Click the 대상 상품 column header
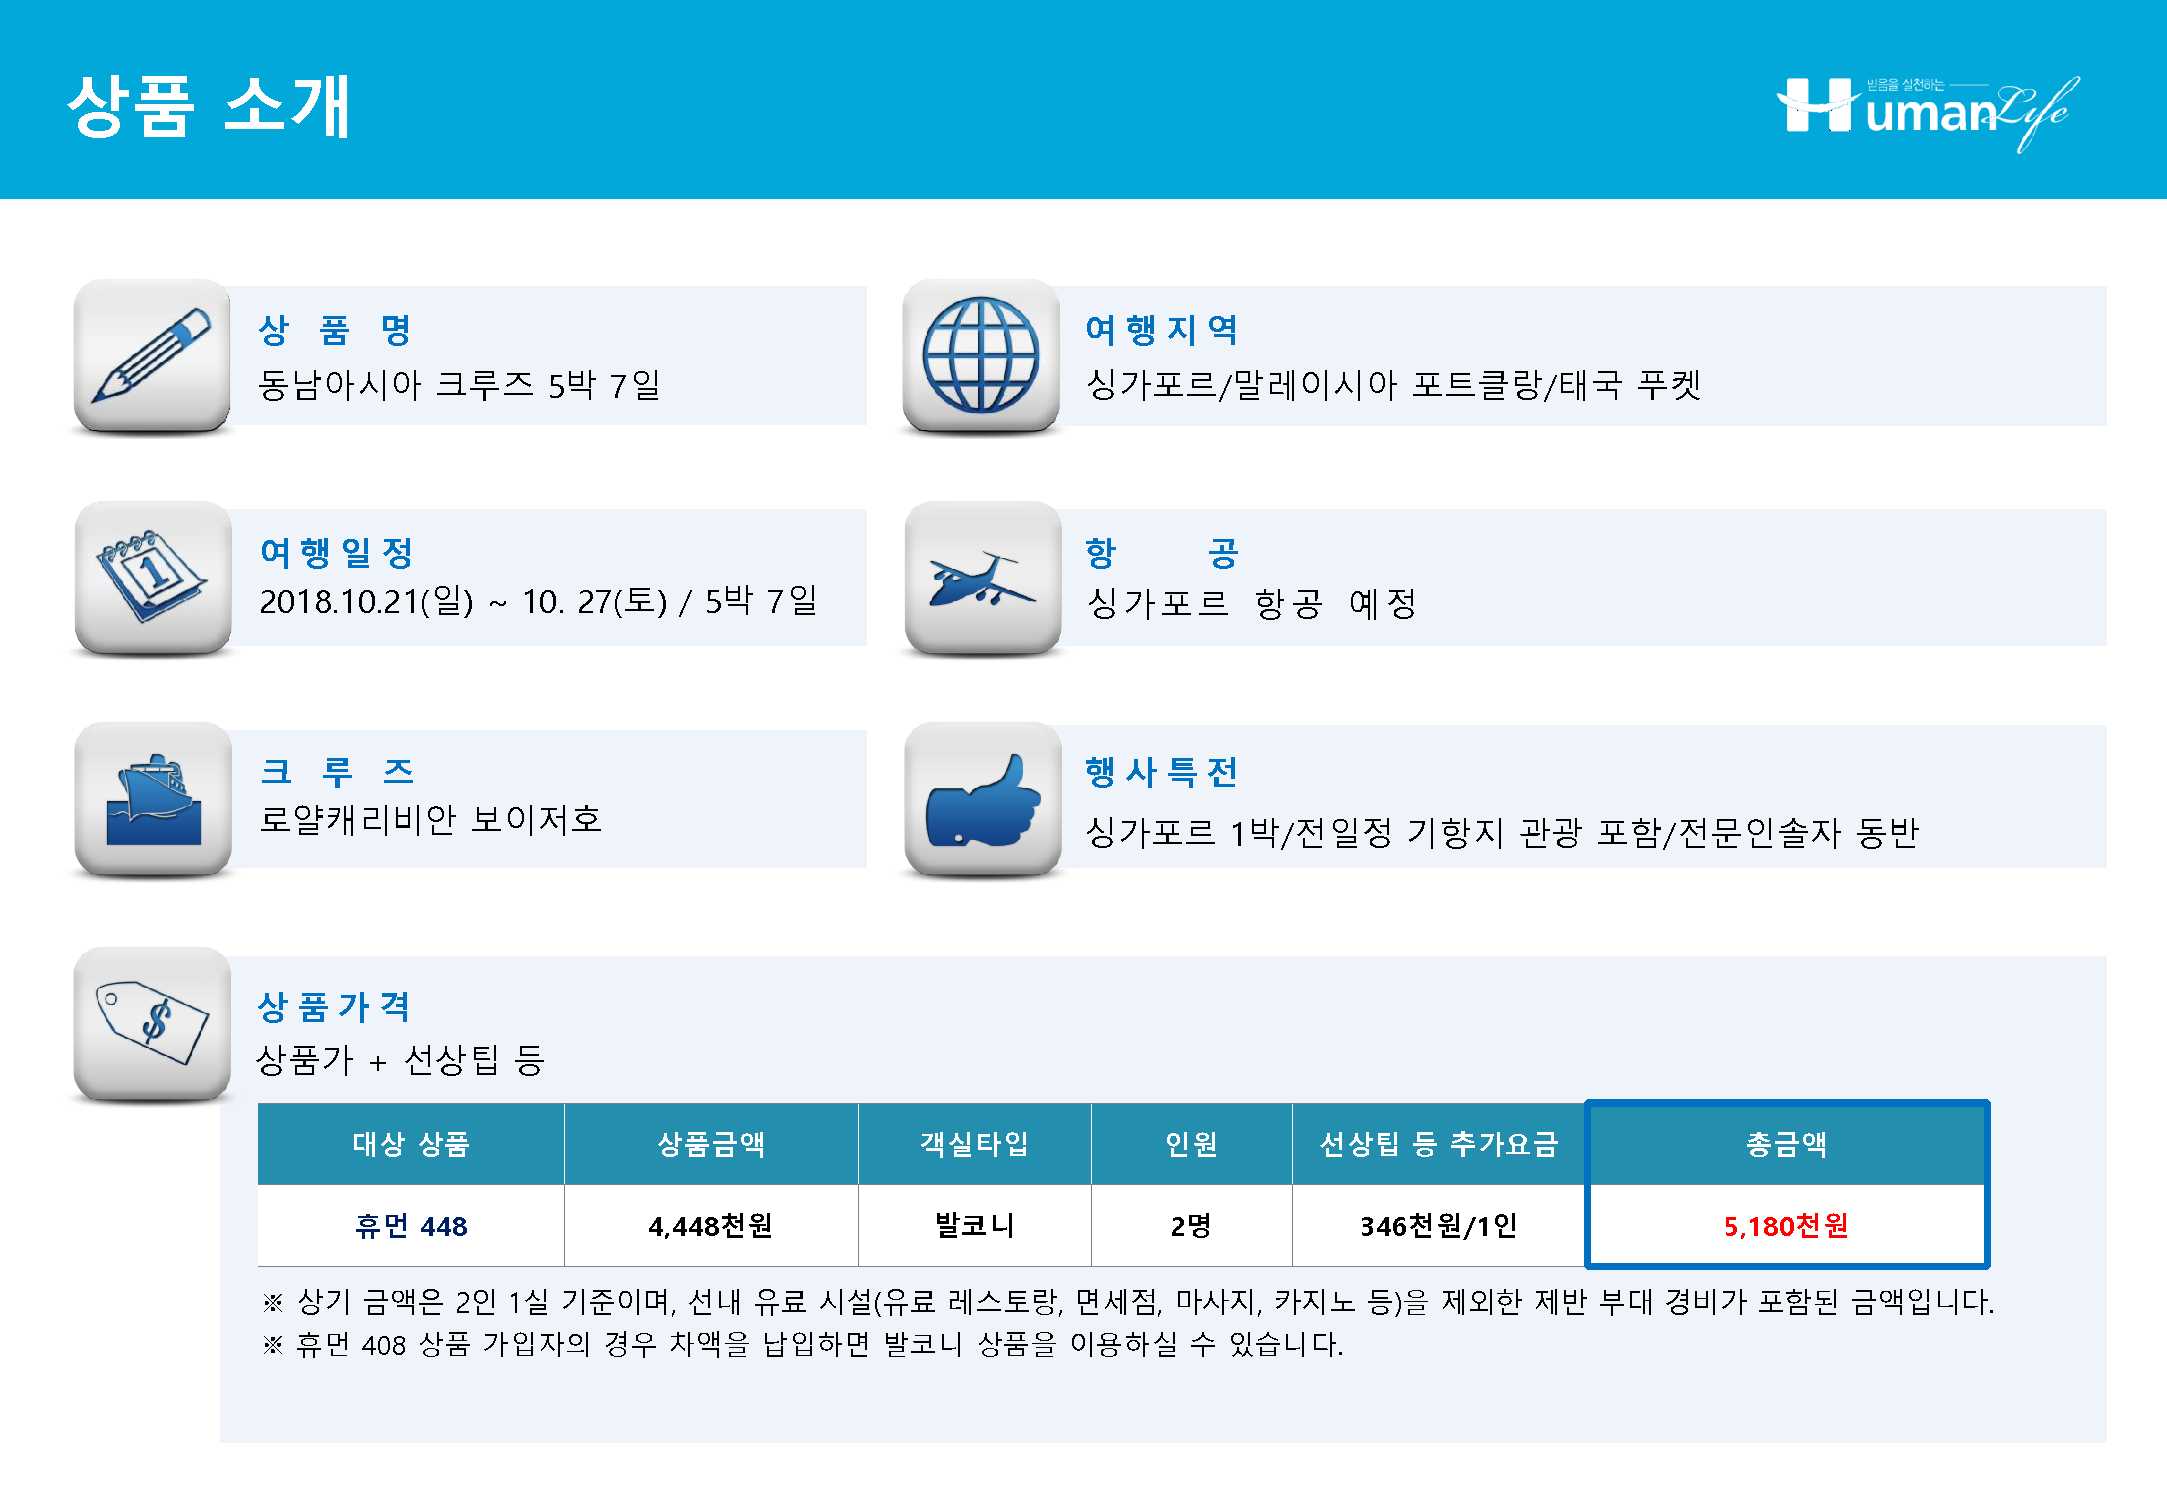Image resolution: width=2167 pixels, height=1500 pixels. [411, 1144]
